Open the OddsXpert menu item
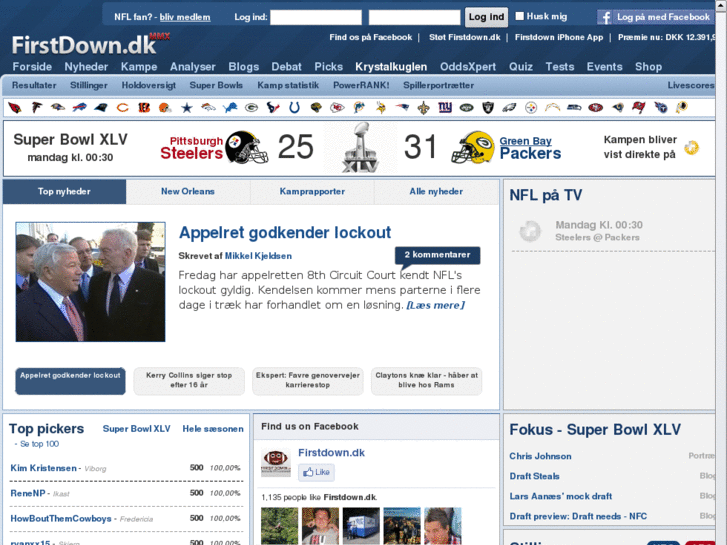Image resolution: width=727 pixels, height=545 pixels. (468, 67)
